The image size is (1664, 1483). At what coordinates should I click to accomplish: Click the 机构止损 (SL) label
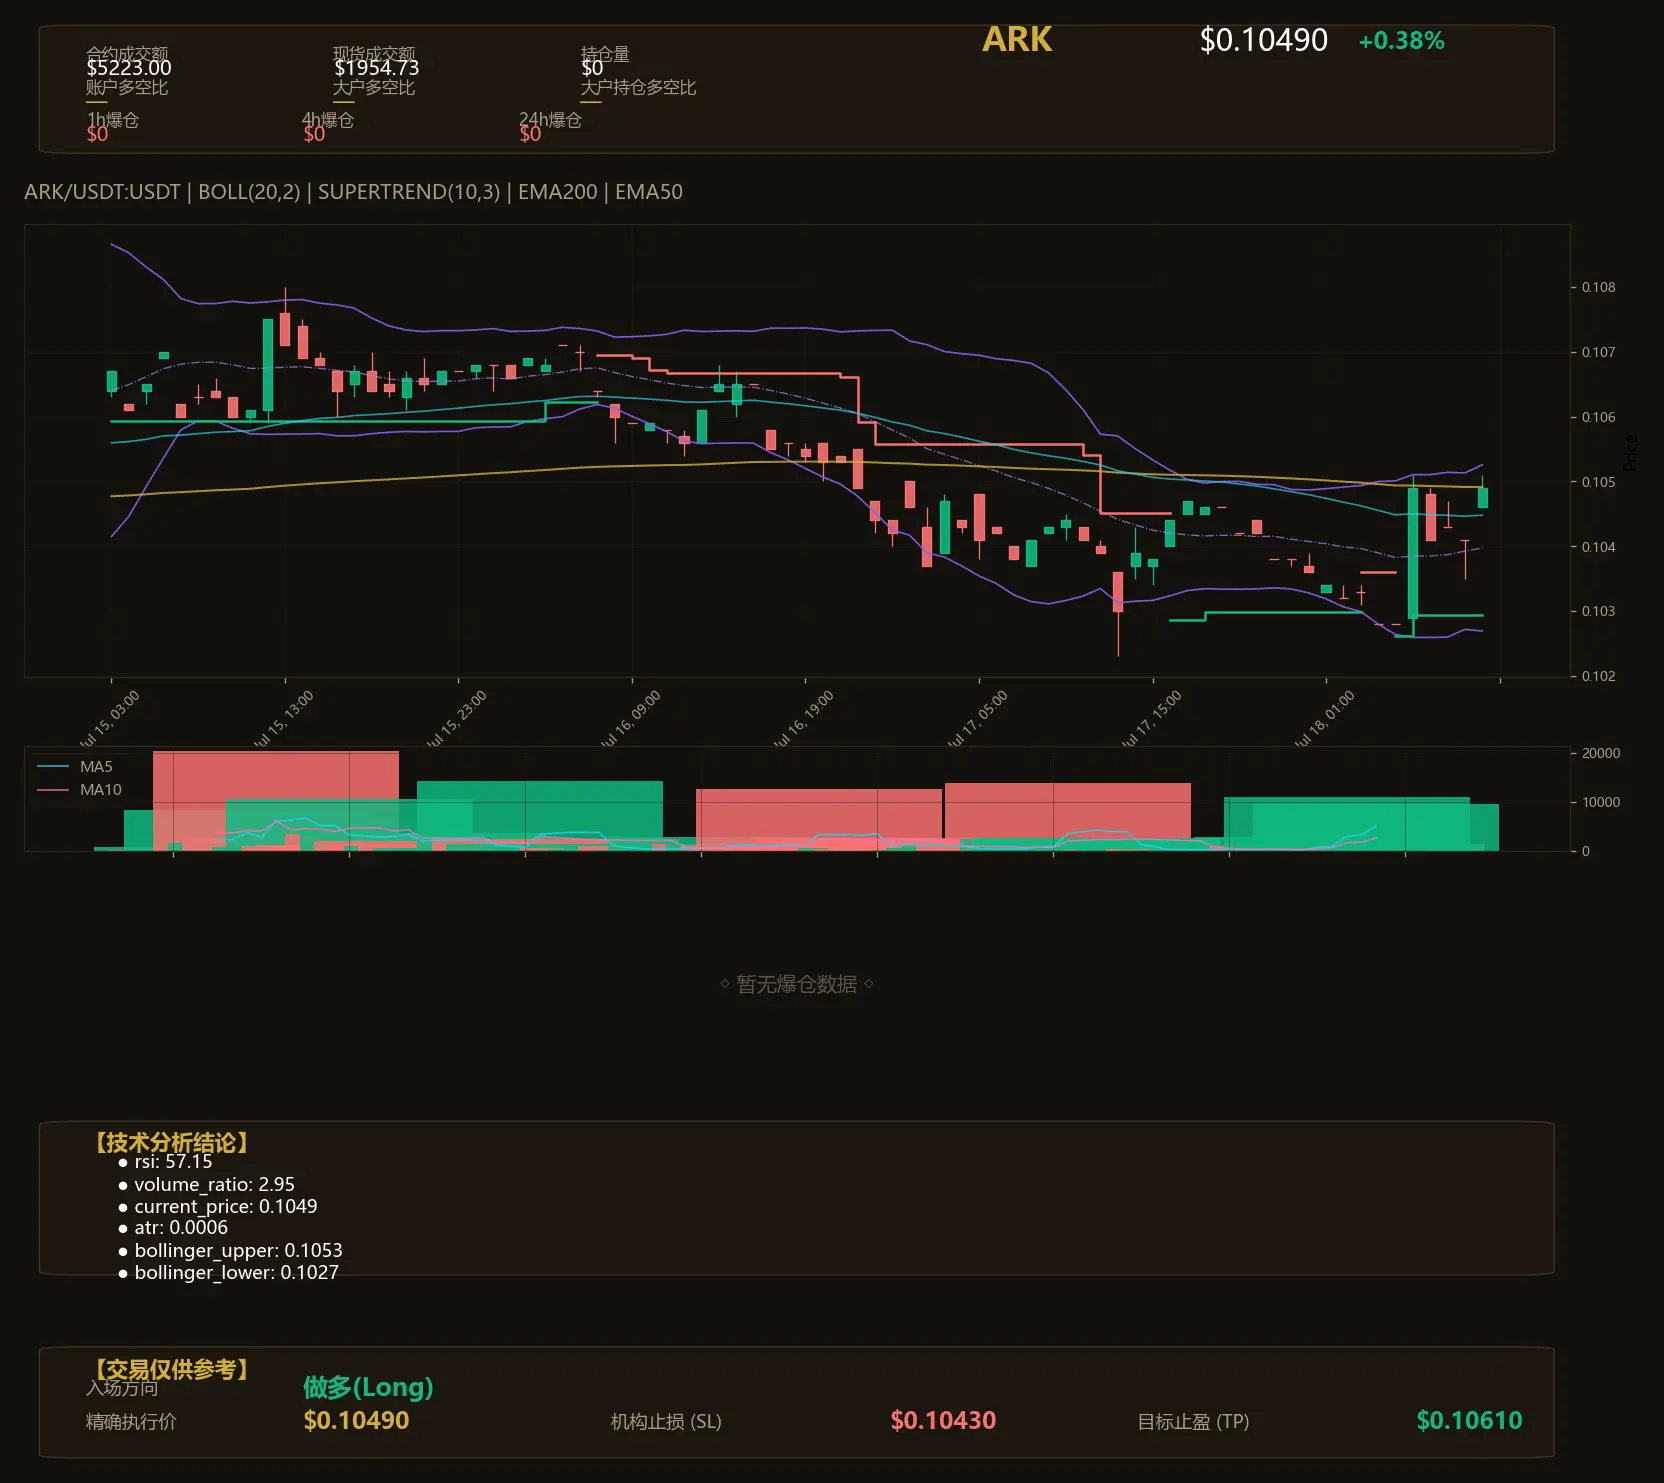click(x=666, y=1422)
